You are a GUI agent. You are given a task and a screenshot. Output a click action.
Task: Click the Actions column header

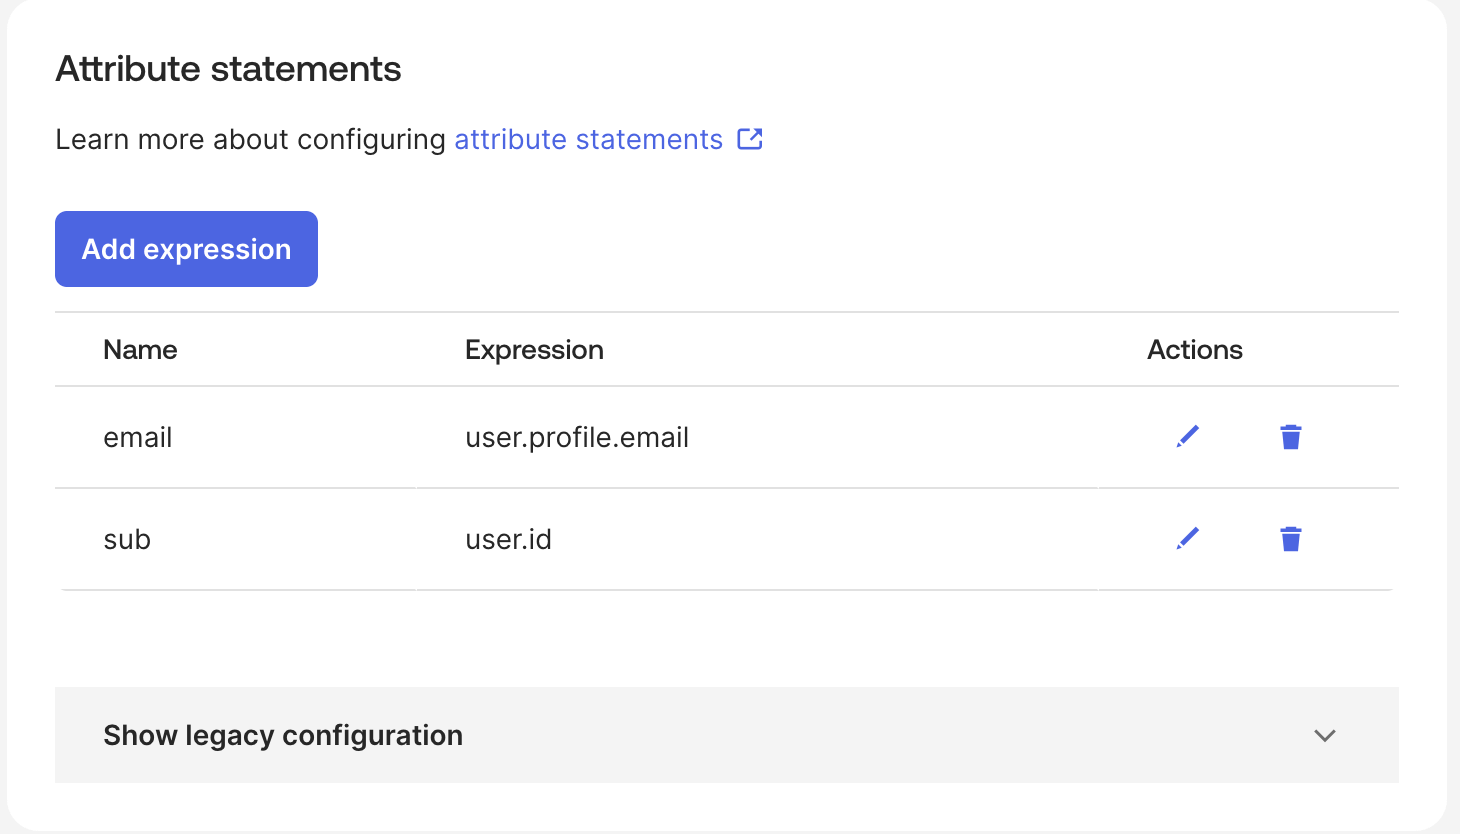coord(1195,349)
